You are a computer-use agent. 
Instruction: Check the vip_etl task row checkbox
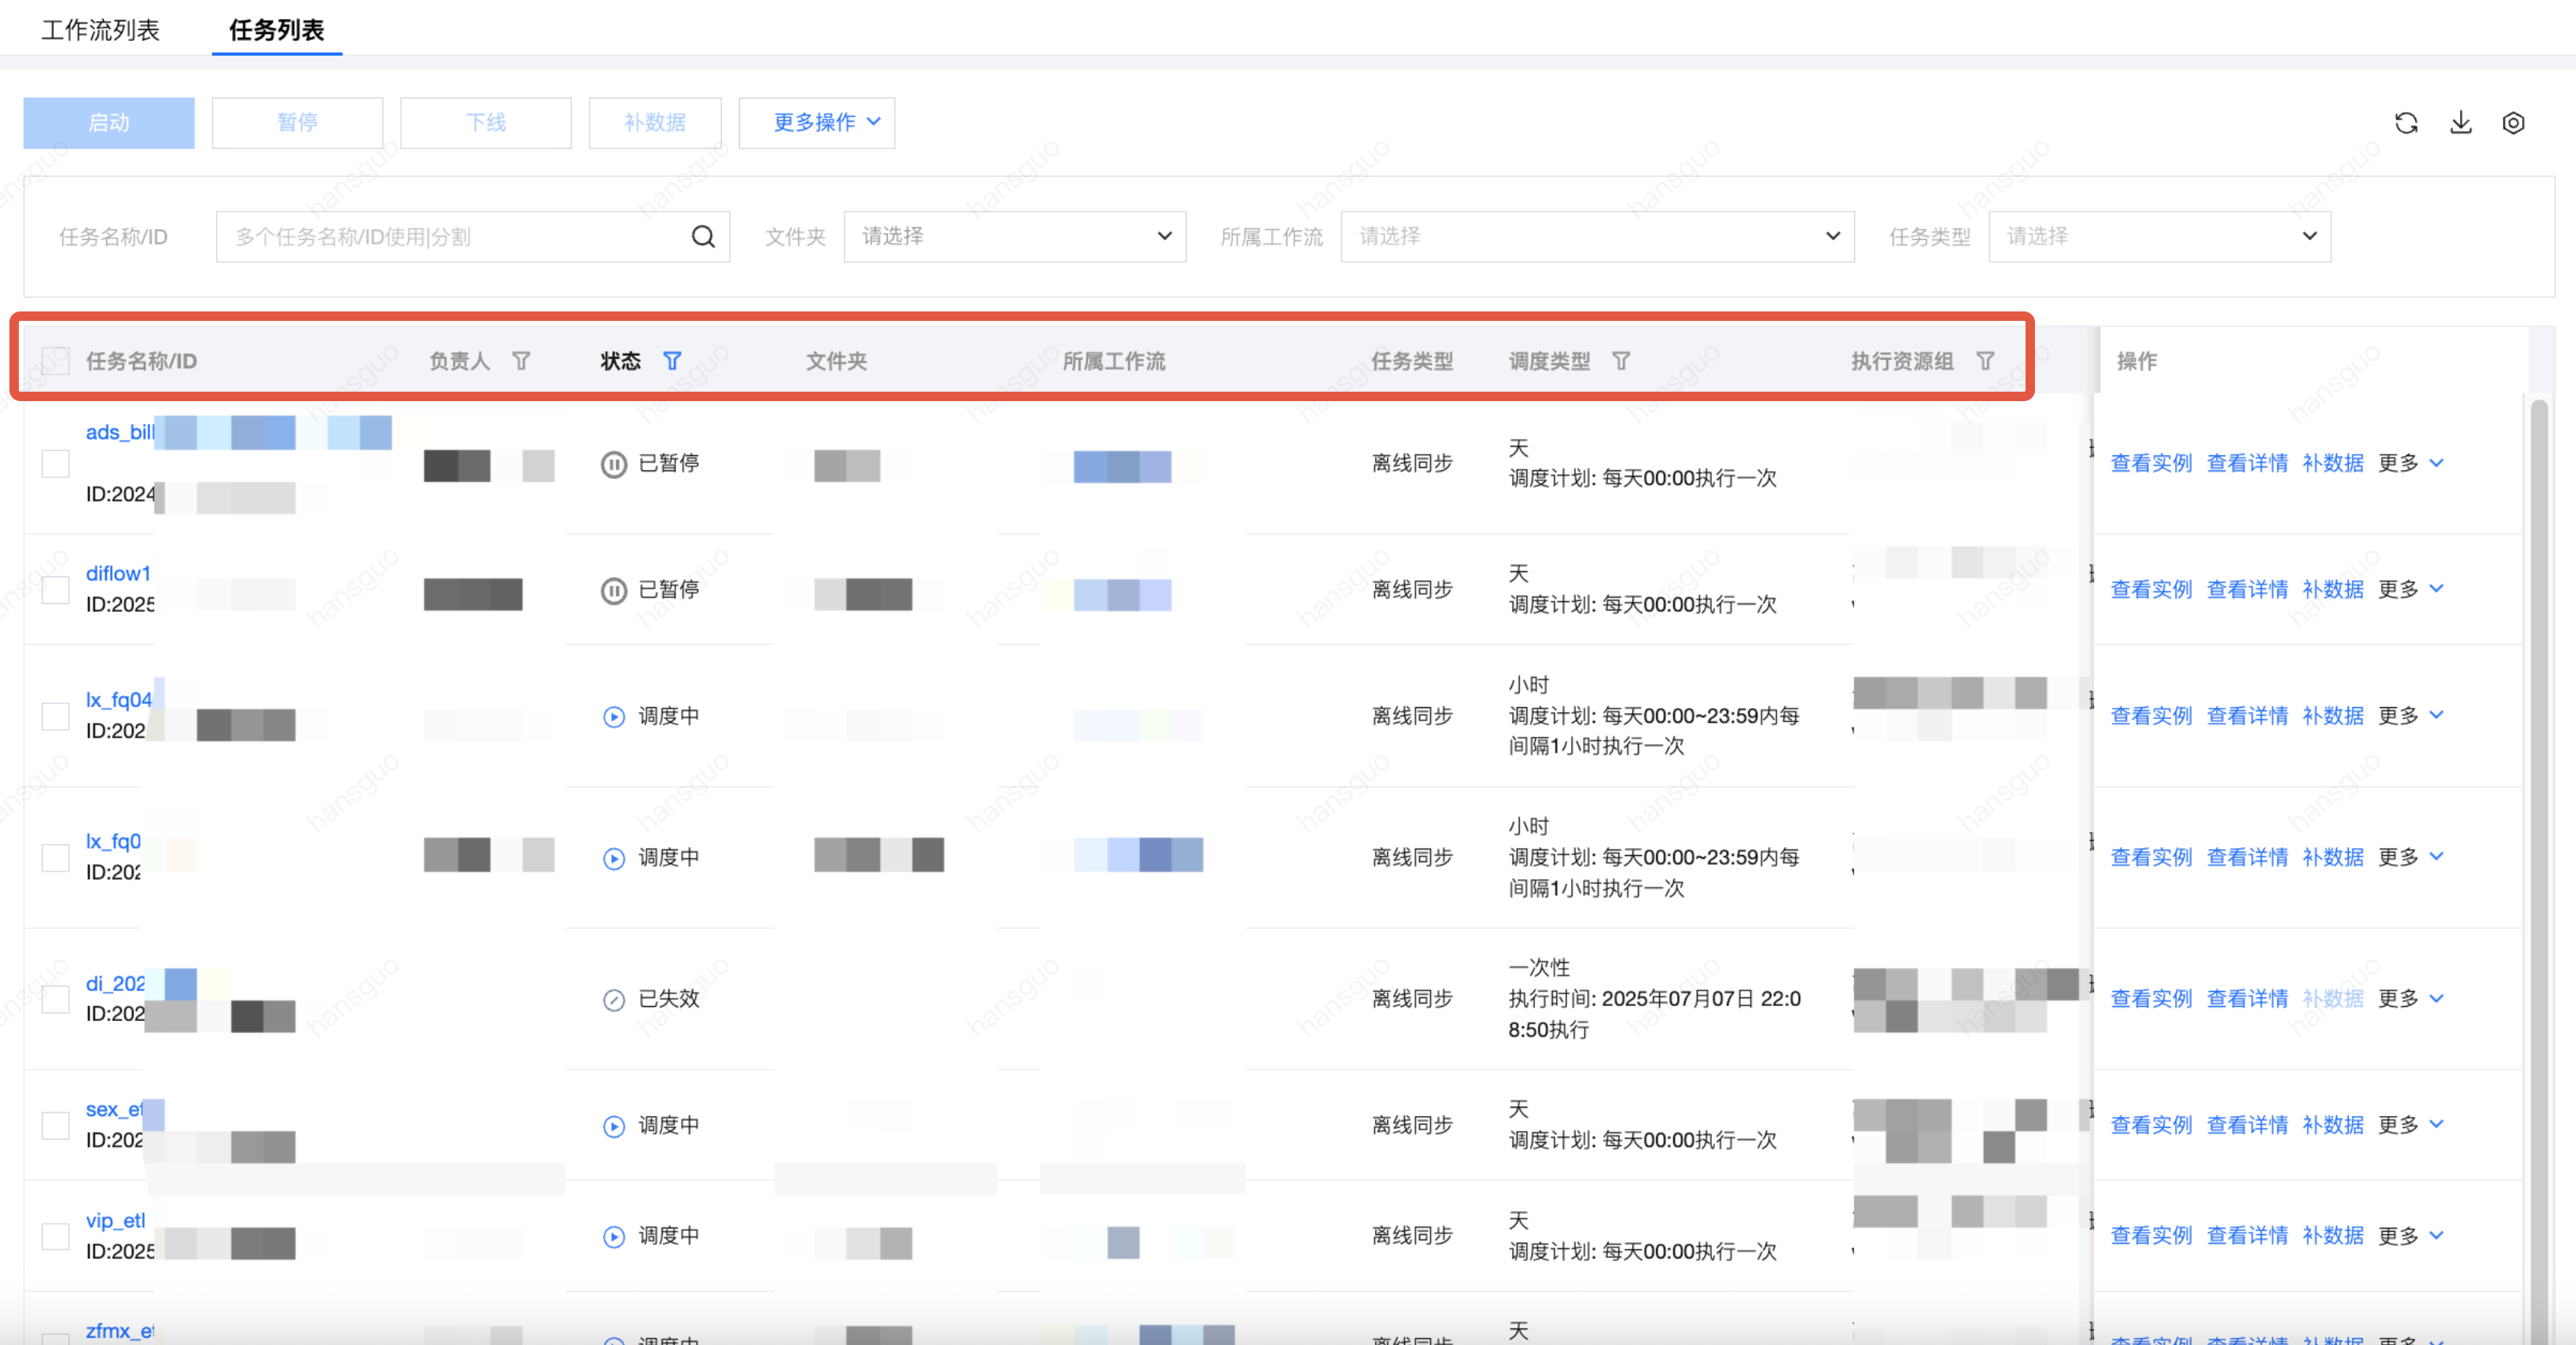click(x=55, y=1236)
